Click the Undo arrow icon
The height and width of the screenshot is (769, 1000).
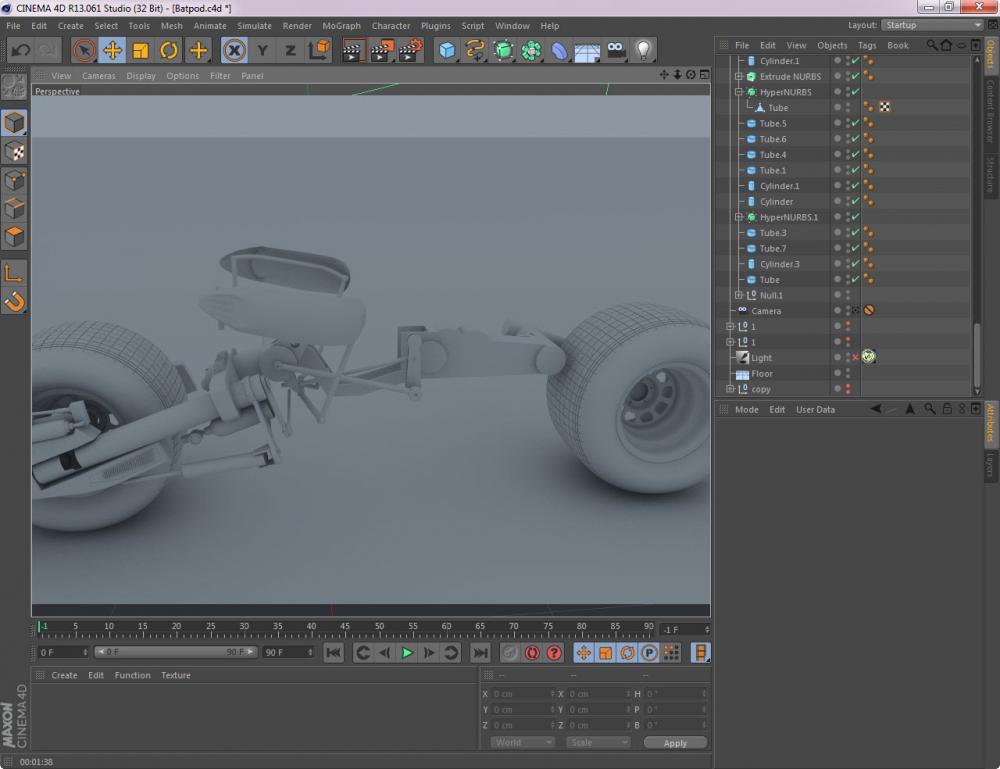(x=21, y=50)
